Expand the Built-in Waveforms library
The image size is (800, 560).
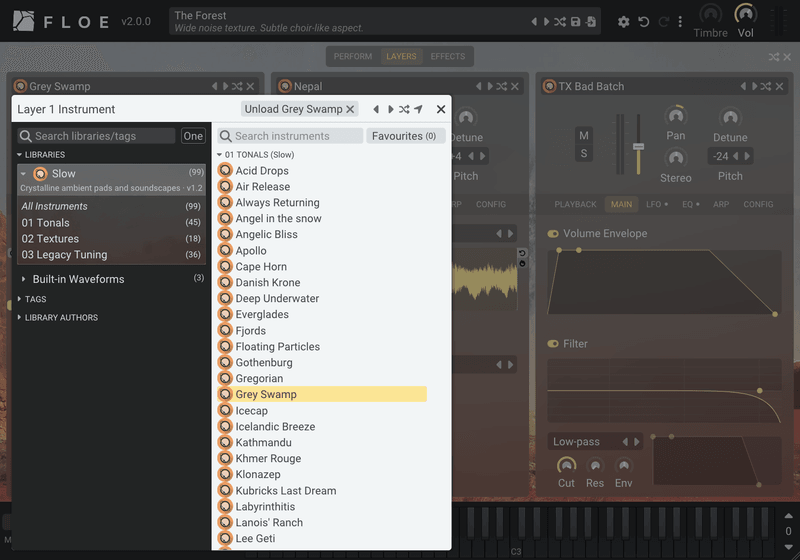23,279
